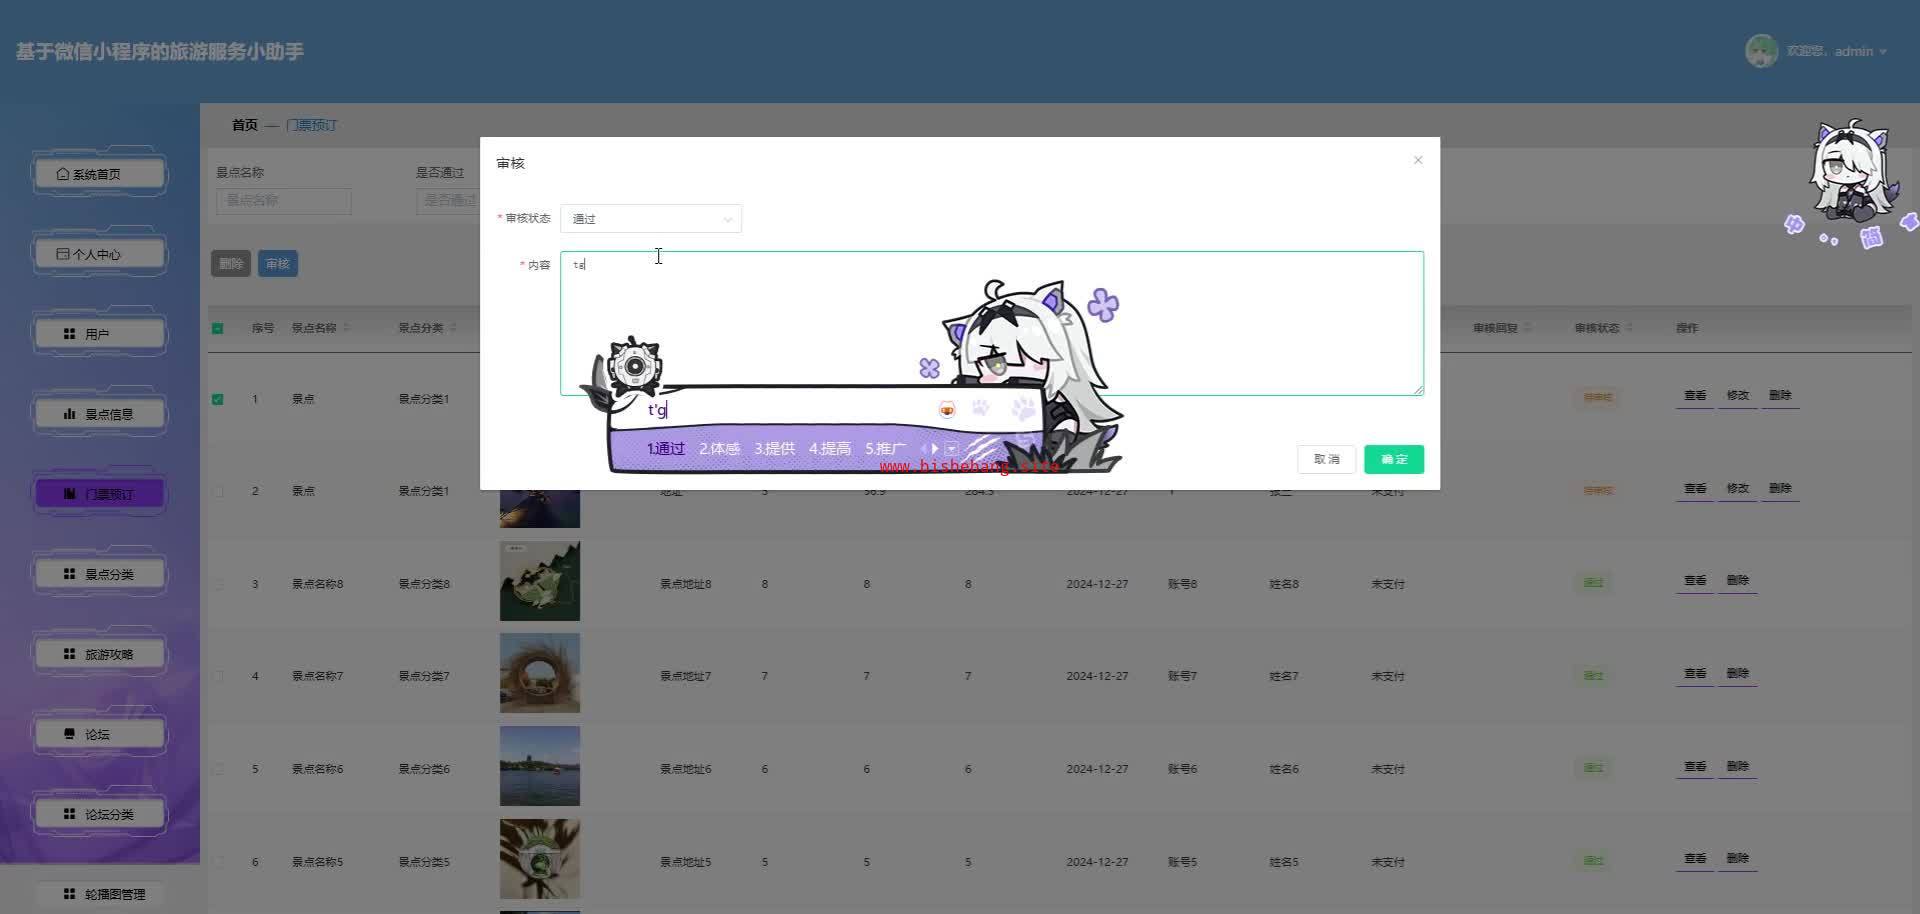
Task: Open 系统首页 from the sidebar
Action: (x=100, y=174)
